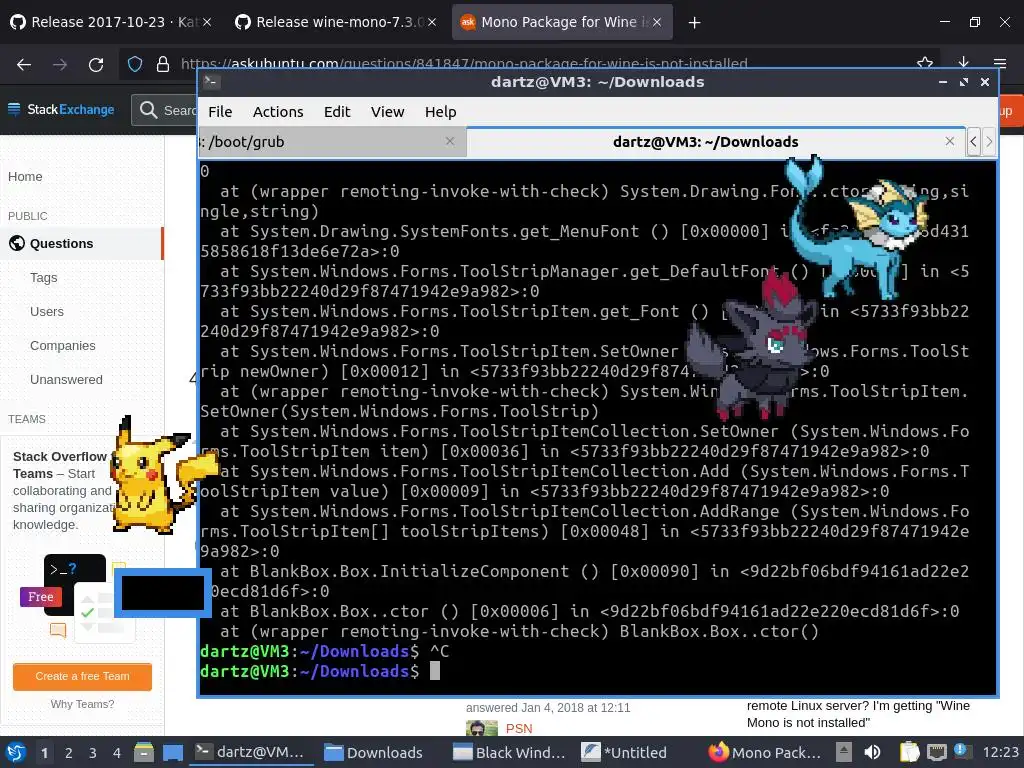
Task: Open the terminal Help menu
Action: (x=441, y=112)
